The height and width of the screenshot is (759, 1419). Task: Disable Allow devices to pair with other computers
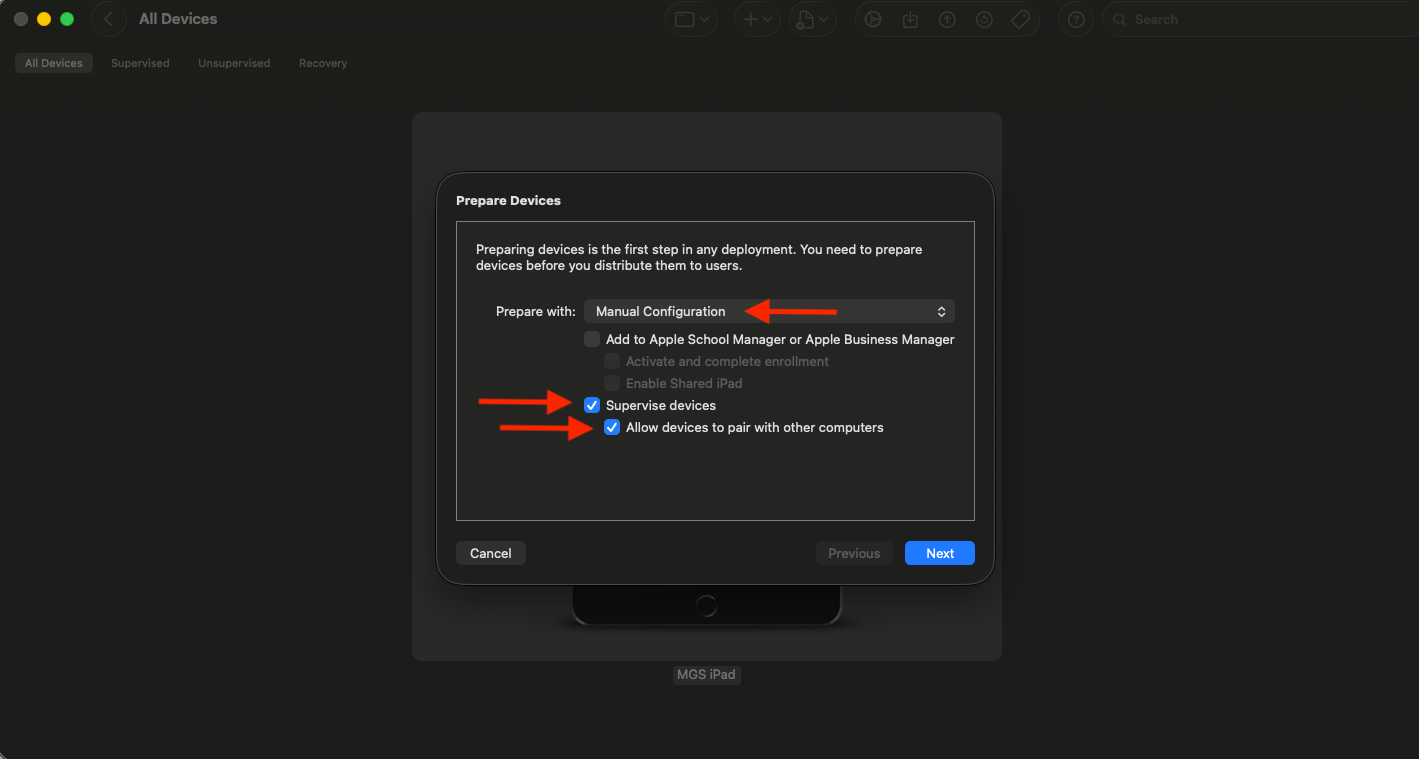[612, 427]
